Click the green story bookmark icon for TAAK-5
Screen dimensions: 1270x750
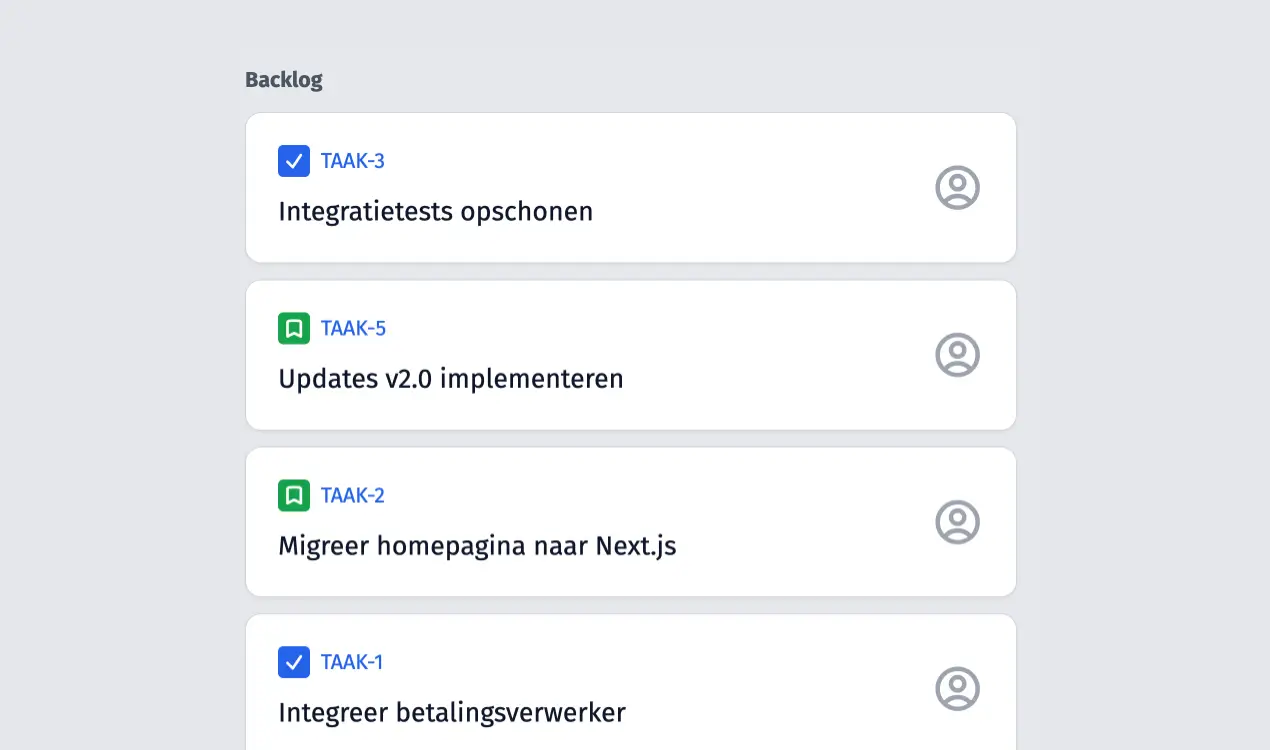point(294,328)
